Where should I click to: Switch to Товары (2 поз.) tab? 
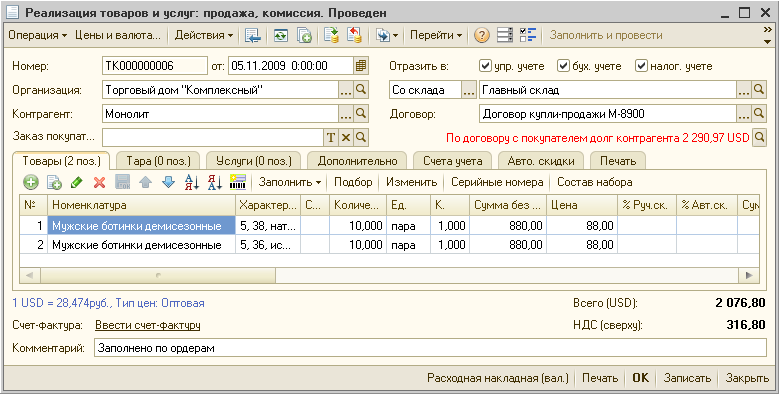[62, 161]
